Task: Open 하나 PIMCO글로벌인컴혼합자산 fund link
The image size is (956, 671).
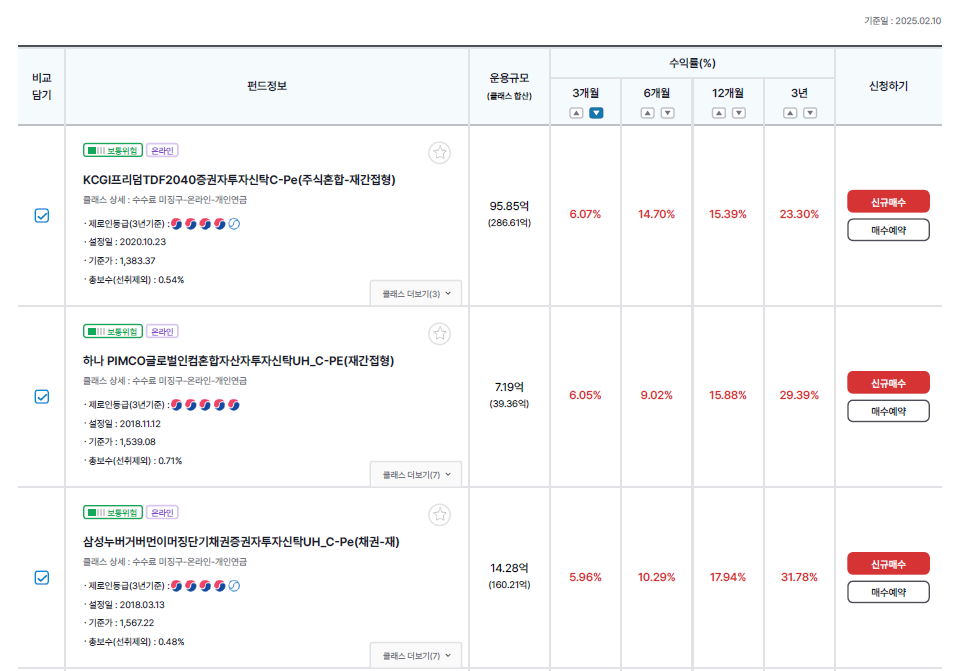Action: (238, 361)
